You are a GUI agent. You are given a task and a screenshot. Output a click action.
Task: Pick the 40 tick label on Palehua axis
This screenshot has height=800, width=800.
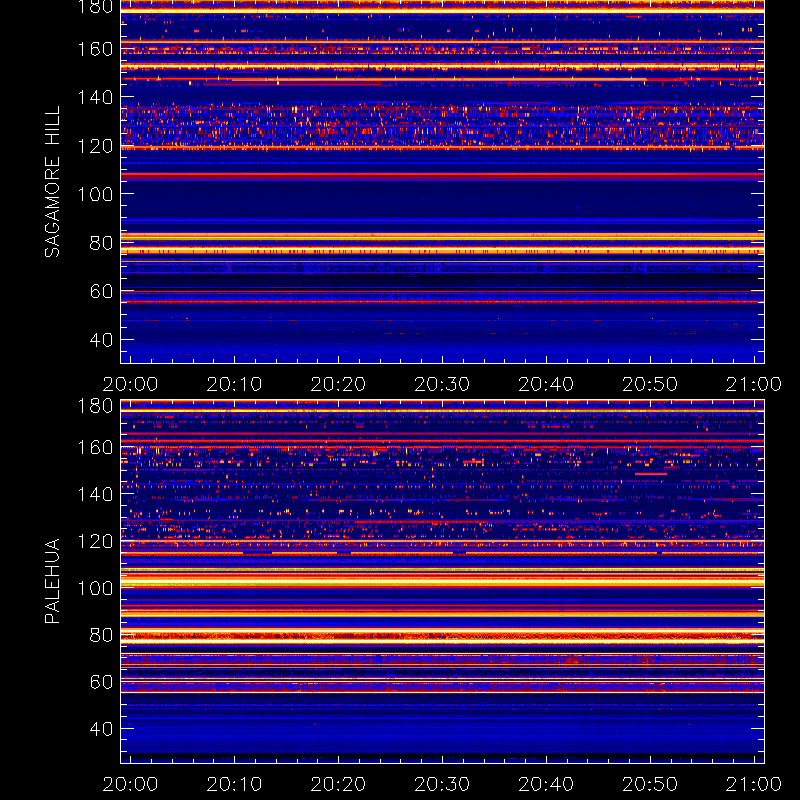pos(101,729)
